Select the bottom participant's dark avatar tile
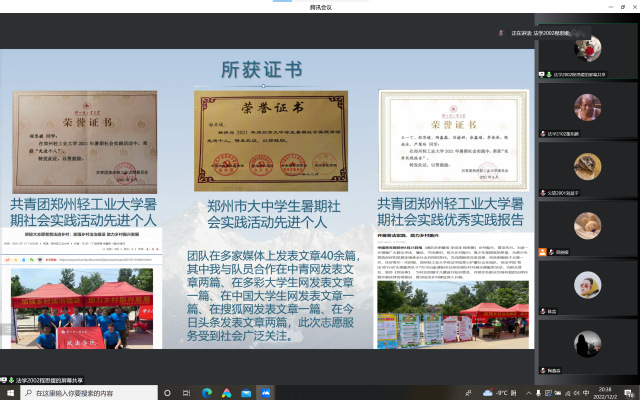Image resolution: width=640 pixels, height=400 pixels. tap(587, 344)
